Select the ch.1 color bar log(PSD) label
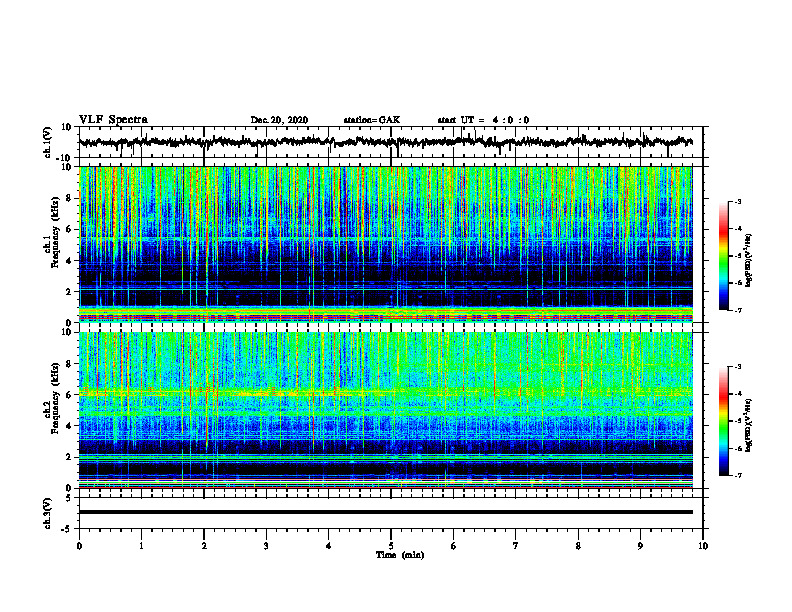The image size is (792, 612). tap(750, 260)
